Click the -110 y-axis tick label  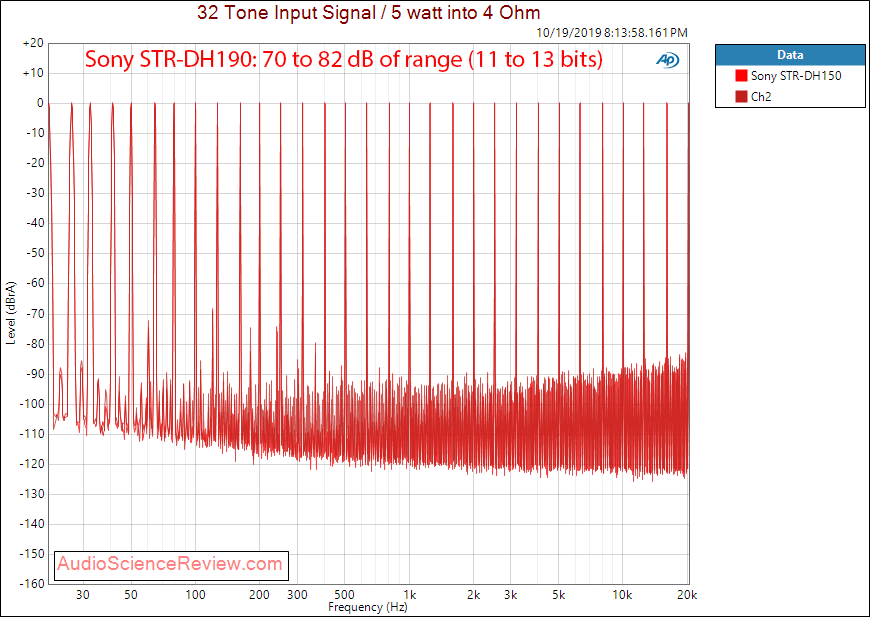(x=32, y=434)
